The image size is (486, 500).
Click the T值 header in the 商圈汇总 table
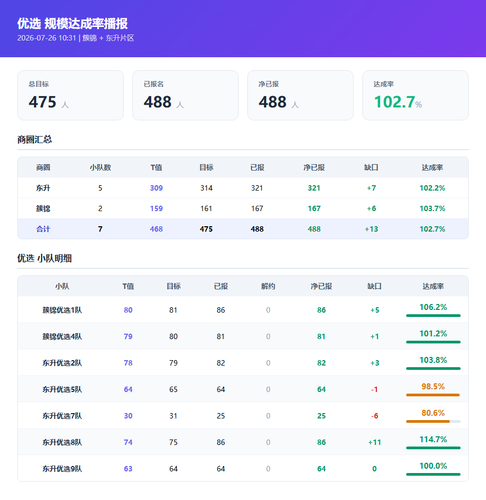[156, 167]
